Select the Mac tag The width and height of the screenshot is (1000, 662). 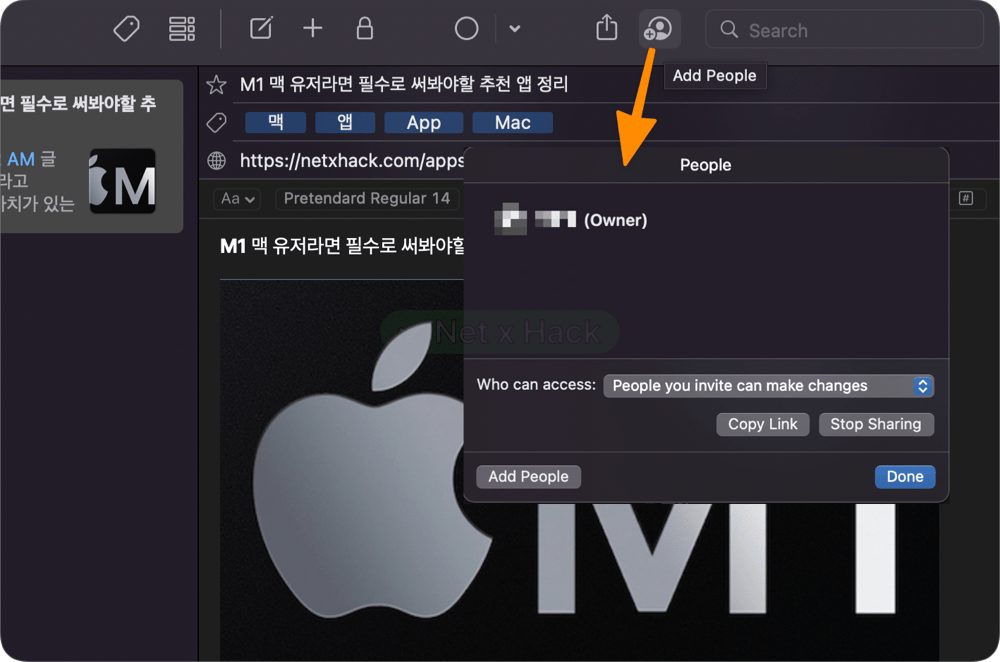point(512,122)
